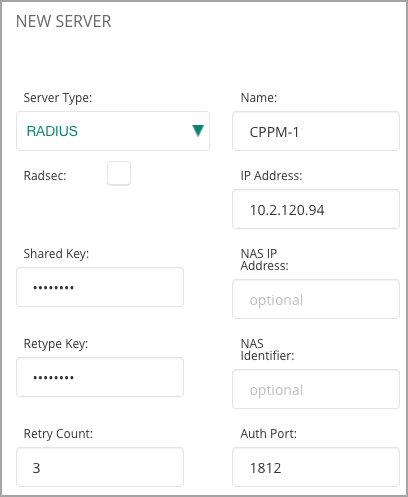Viewport: 408px width, 497px height.
Task: Click the optional NAS IP Address field
Action: pyautogui.click(x=316, y=299)
